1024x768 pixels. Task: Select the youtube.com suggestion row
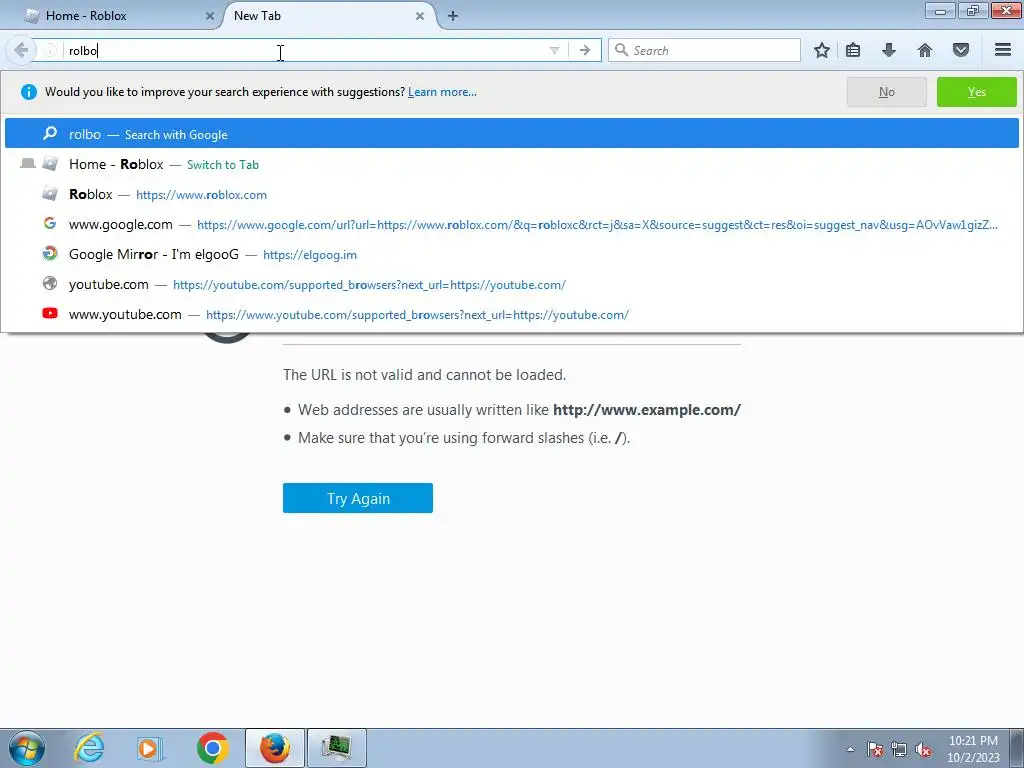coord(512,284)
